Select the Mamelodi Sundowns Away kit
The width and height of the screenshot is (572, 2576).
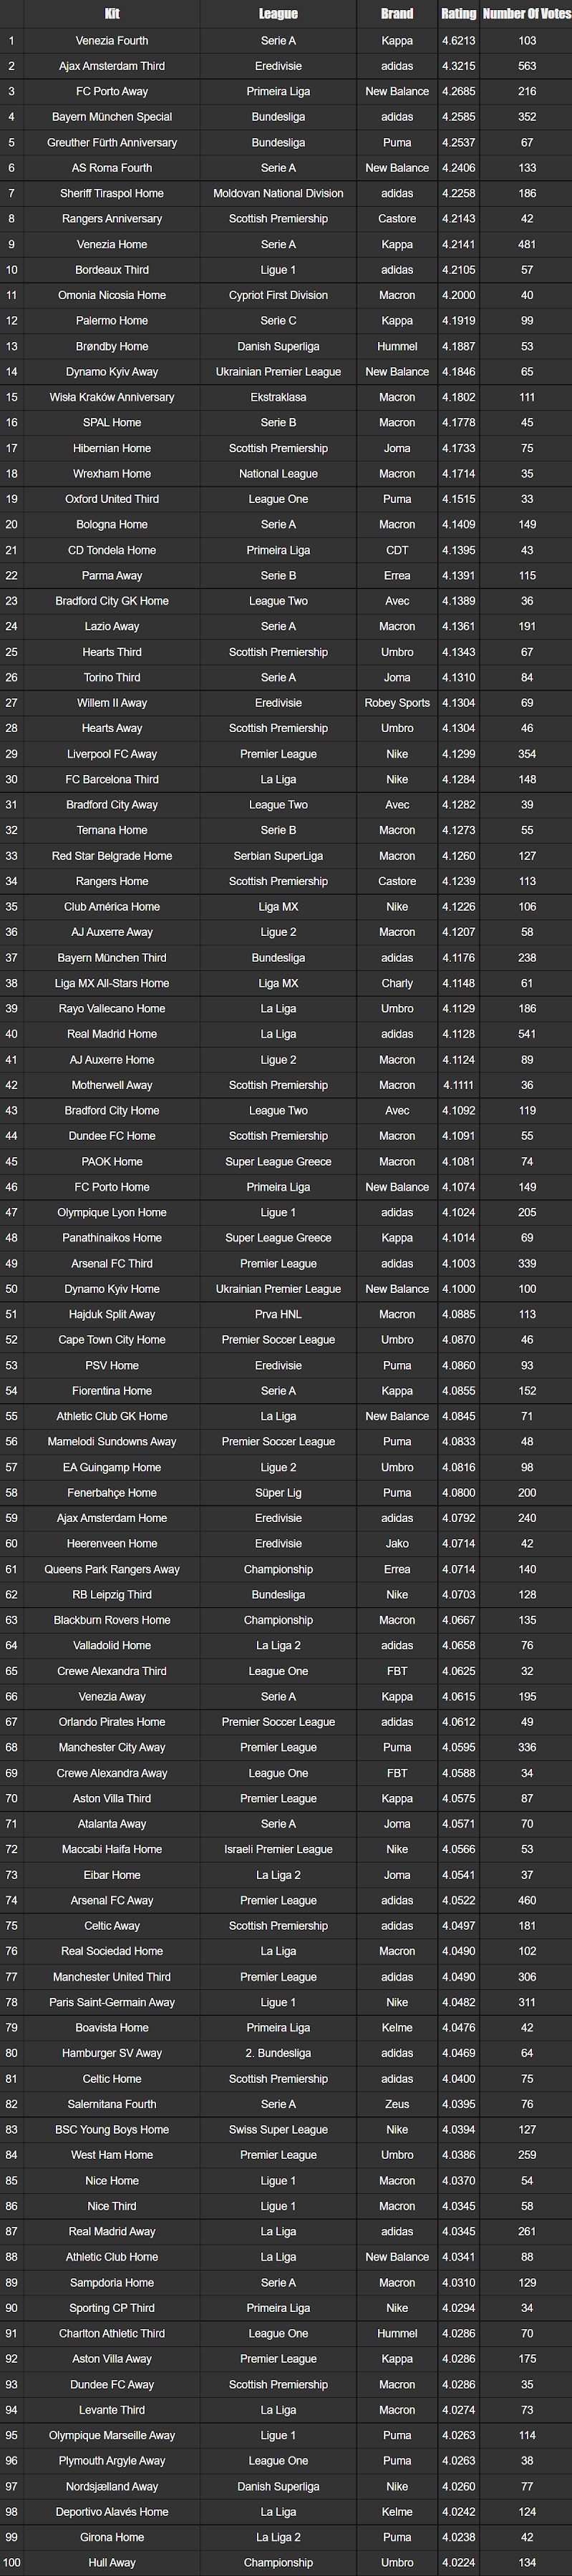tap(112, 1442)
